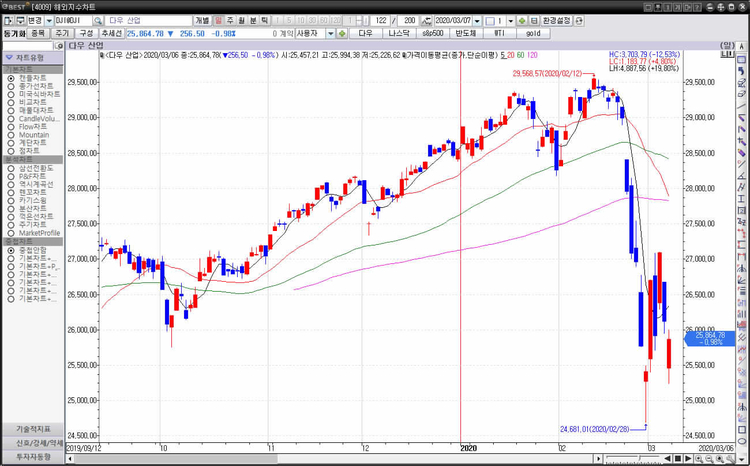Select P&F차트 analysis chart
This screenshot has height=466, width=750.
[x=33, y=177]
